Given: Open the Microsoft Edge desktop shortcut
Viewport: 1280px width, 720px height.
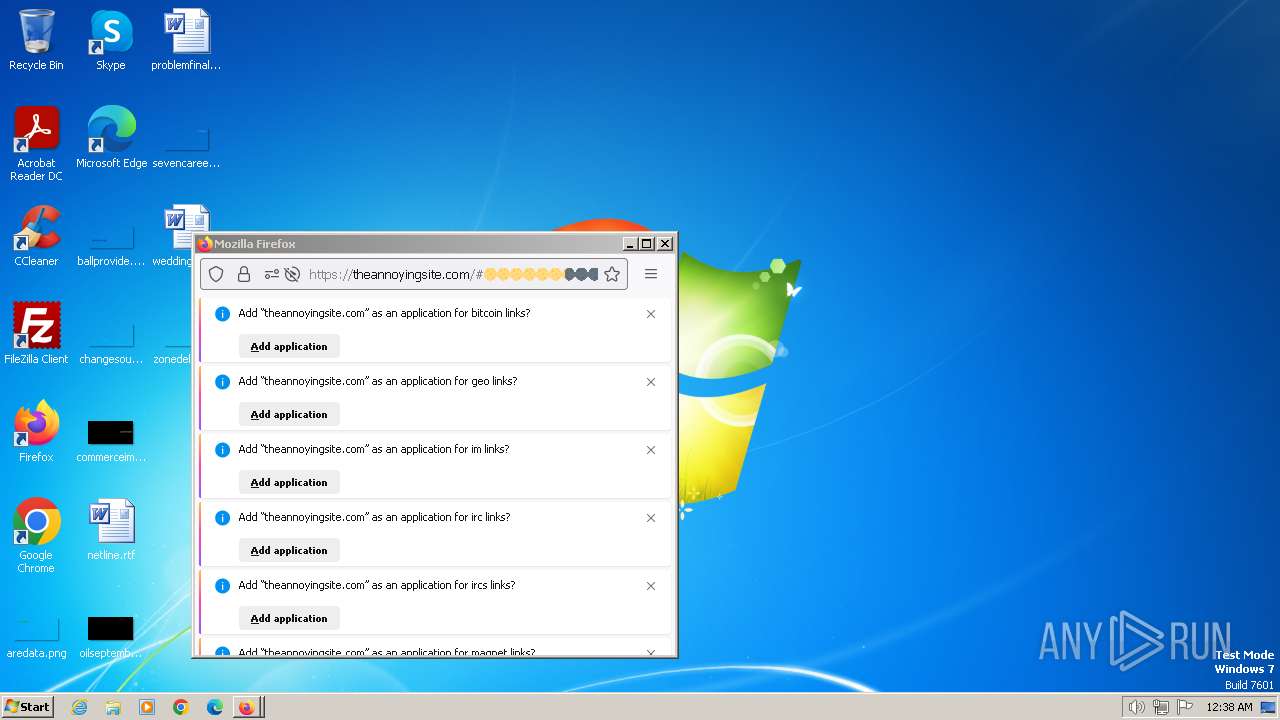Looking at the screenshot, I should click(111, 139).
